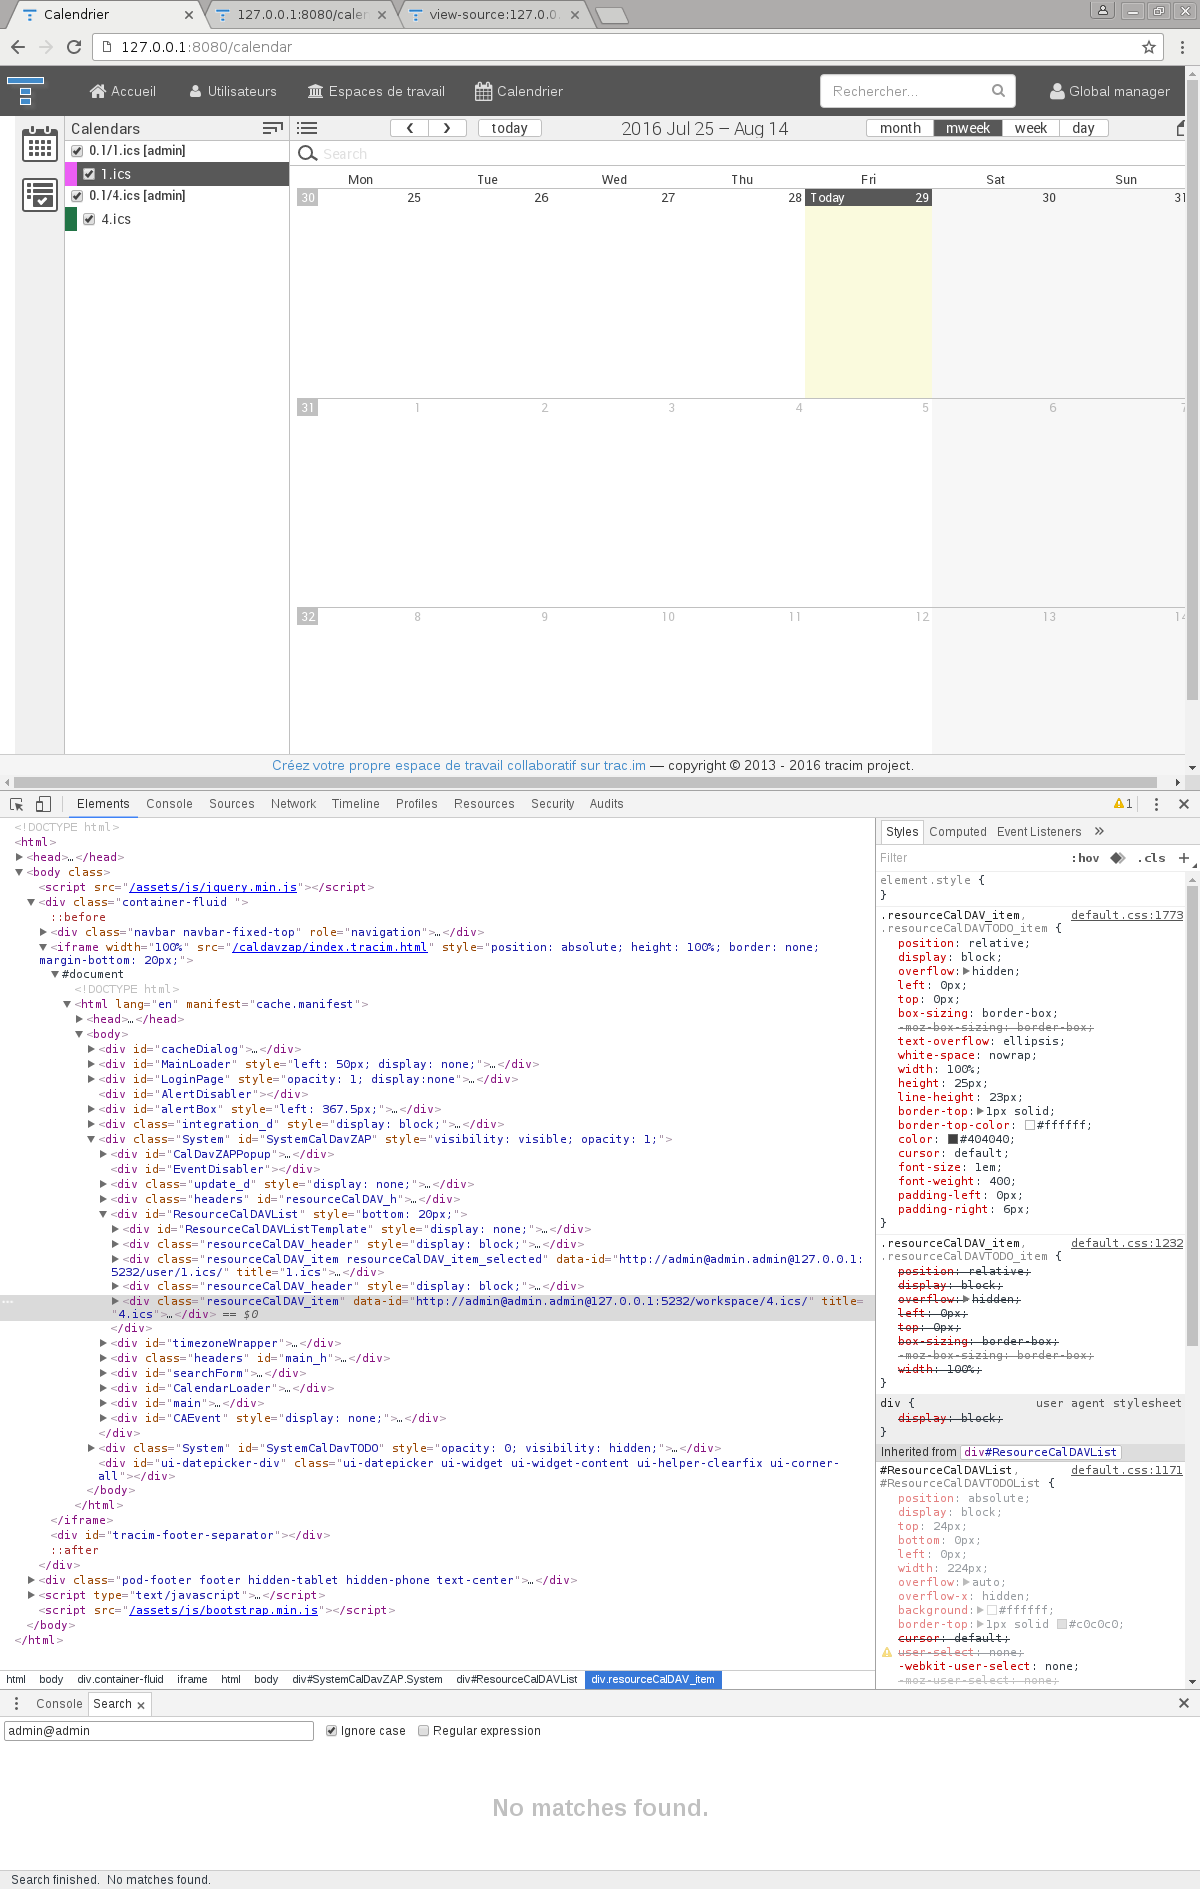The height and width of the screenshot is (1889, 1200).
Task: Expand the head element in DOM tree
Action: (19, 857)
